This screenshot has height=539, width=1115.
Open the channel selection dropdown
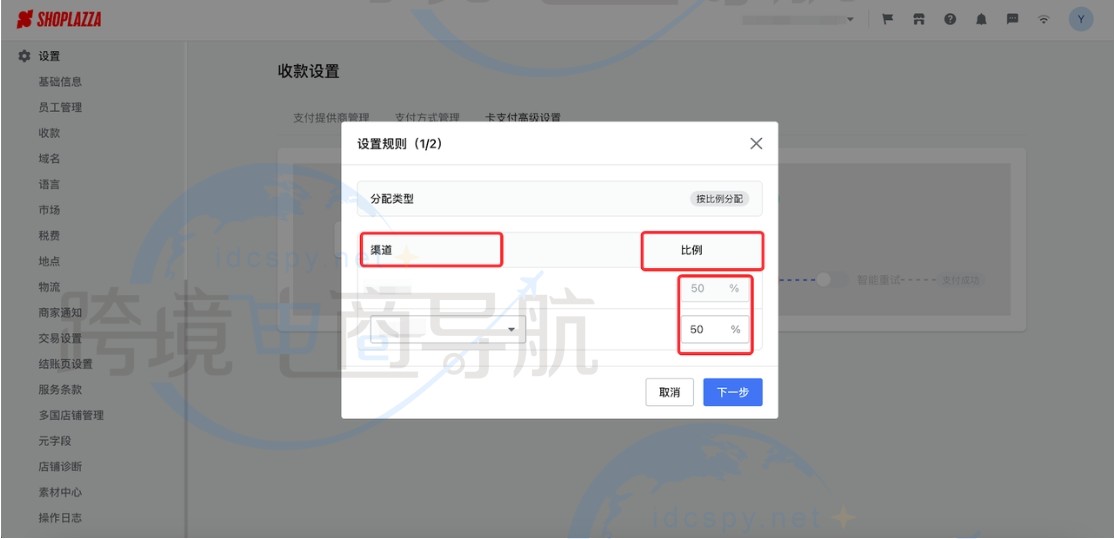coord(448,329)
